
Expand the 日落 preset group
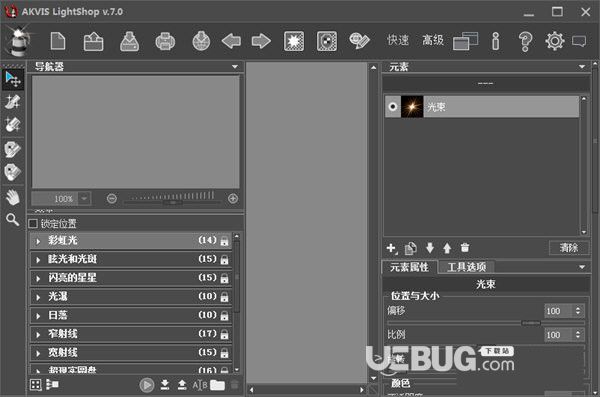coord(38,316)
